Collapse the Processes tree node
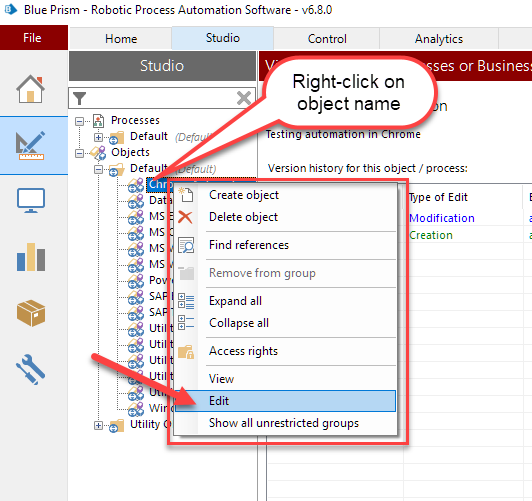 (79, 121)
